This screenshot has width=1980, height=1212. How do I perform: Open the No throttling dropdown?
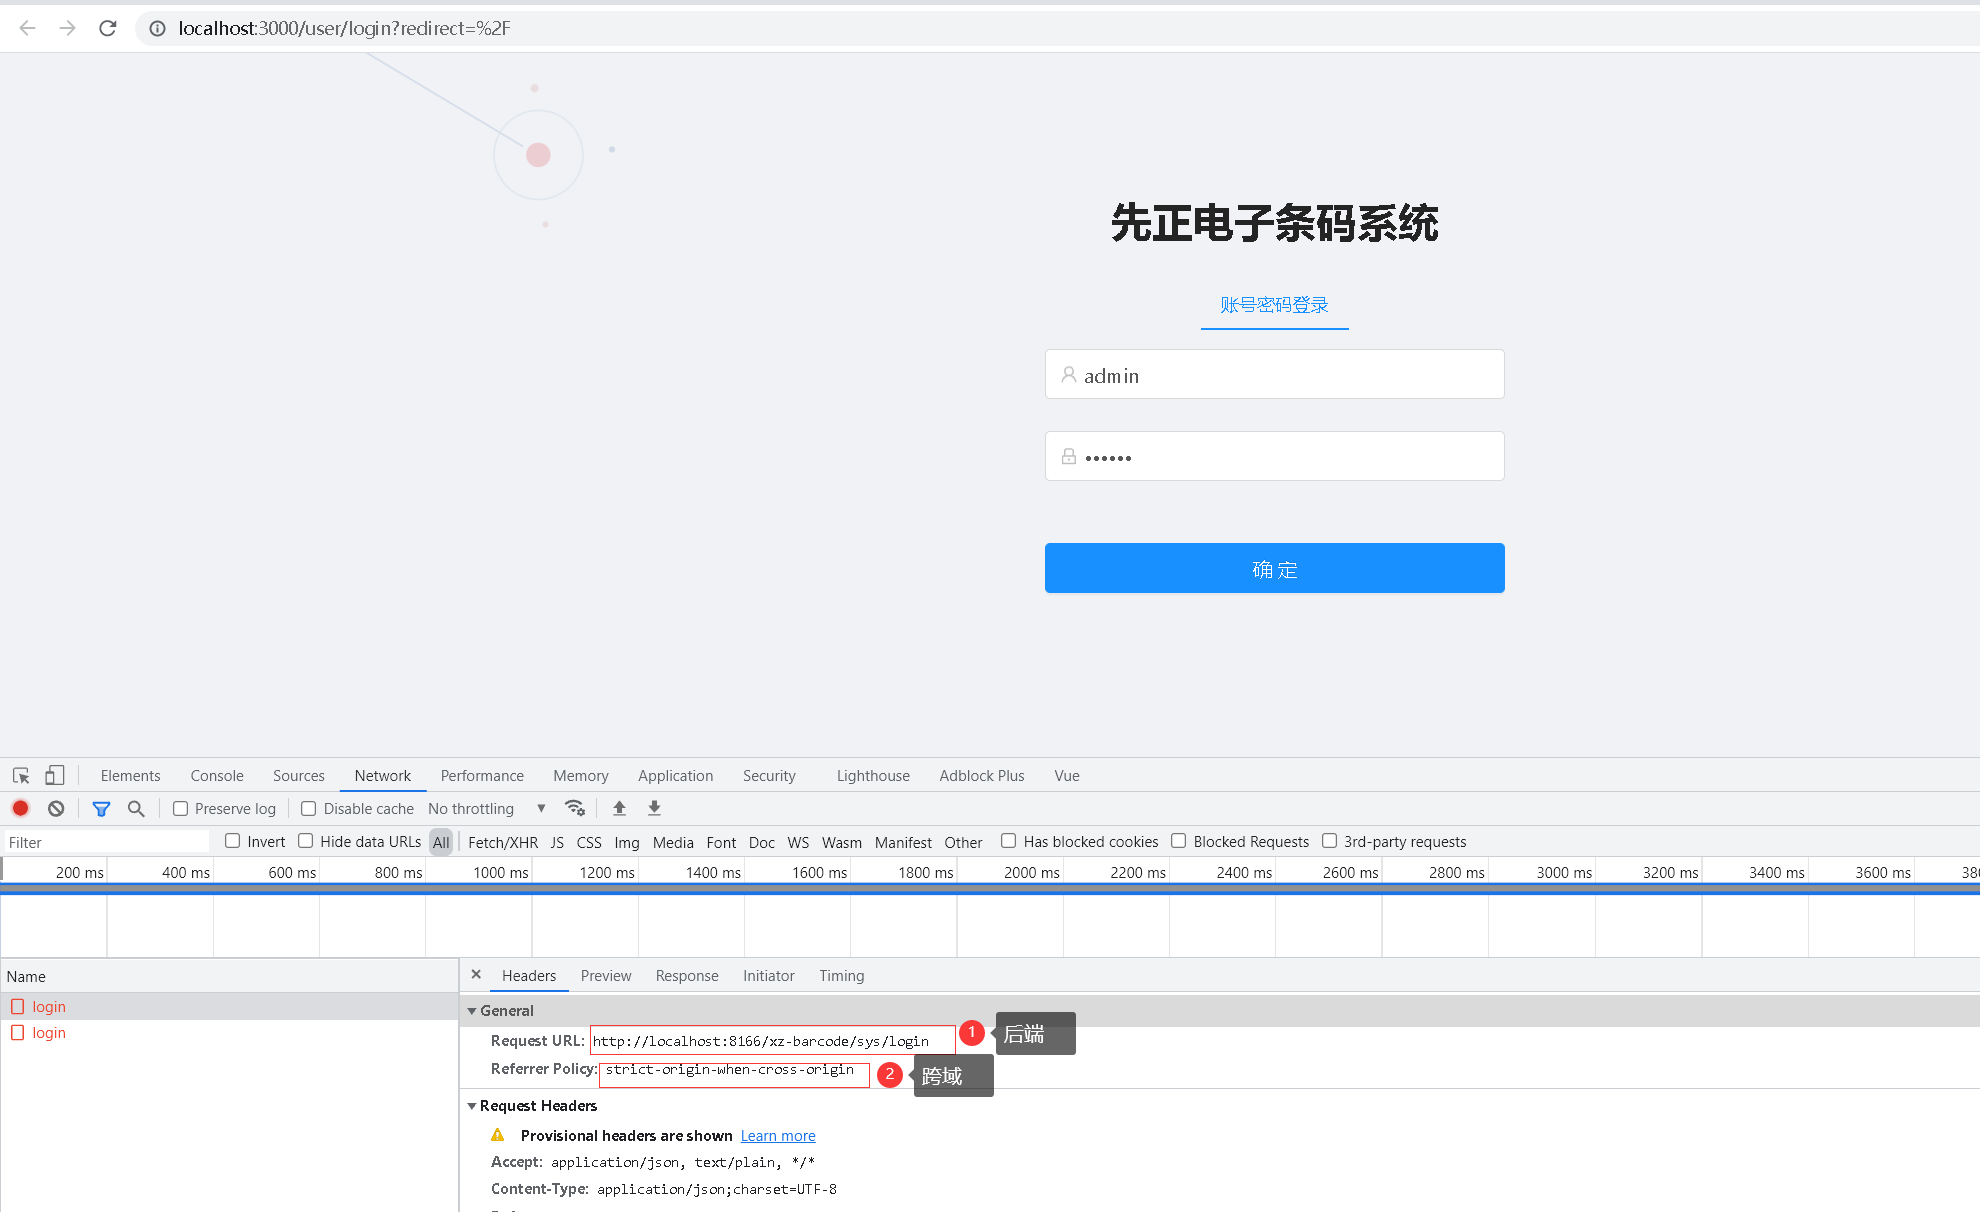pyautogui.click(x=486, y=808)
